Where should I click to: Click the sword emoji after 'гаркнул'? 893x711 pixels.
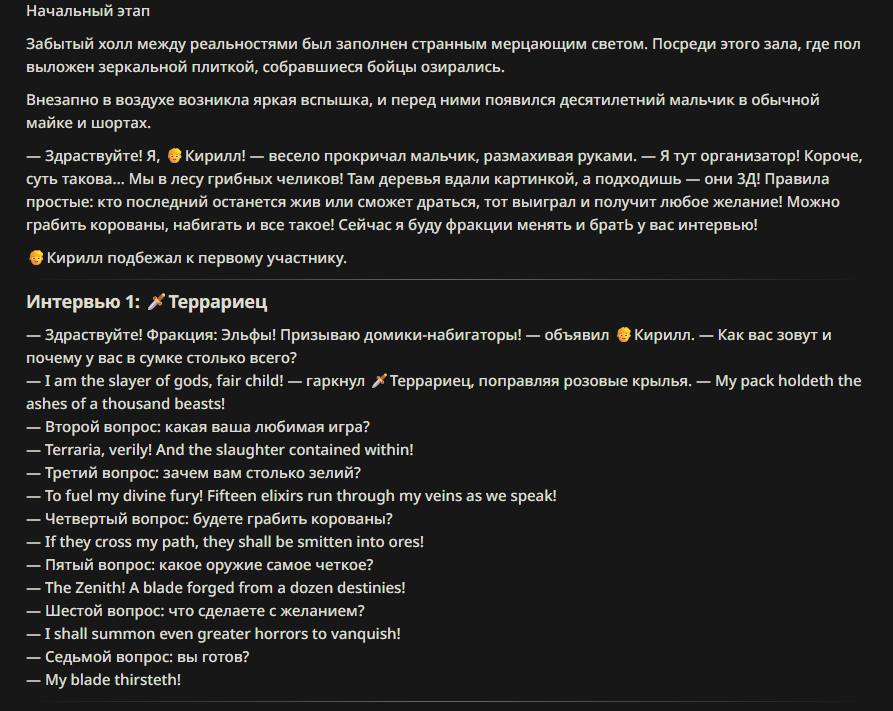click(x=379, y=381)
